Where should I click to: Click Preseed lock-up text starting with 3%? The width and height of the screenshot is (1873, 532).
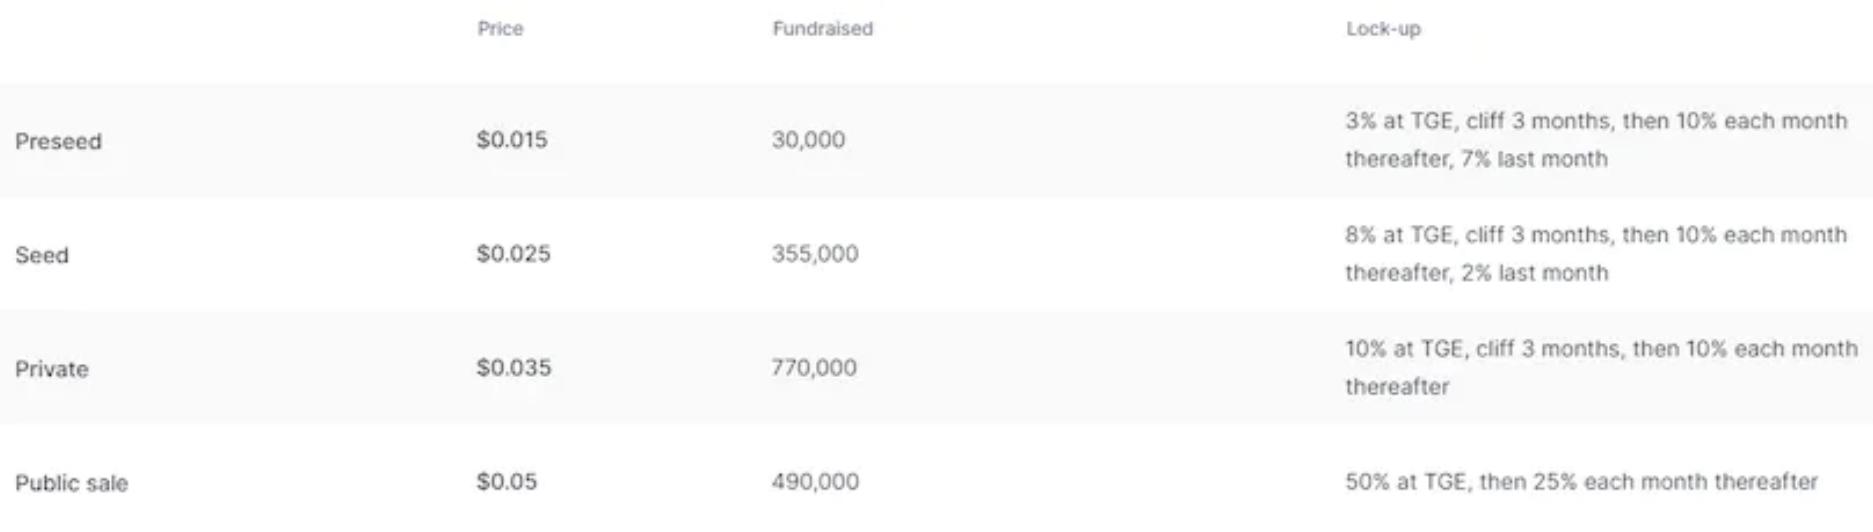(x=1595, y=122)
